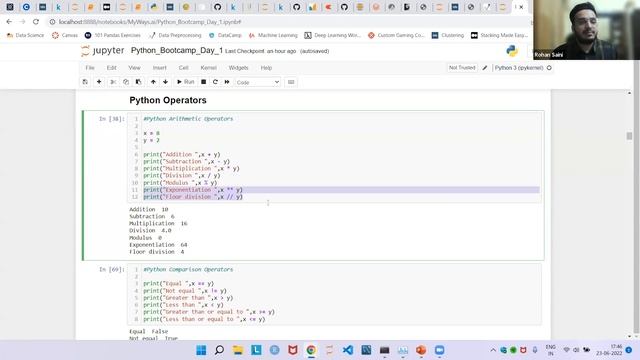
Task: Copy selected cells toolbar icon
Action: click(126, 82)
